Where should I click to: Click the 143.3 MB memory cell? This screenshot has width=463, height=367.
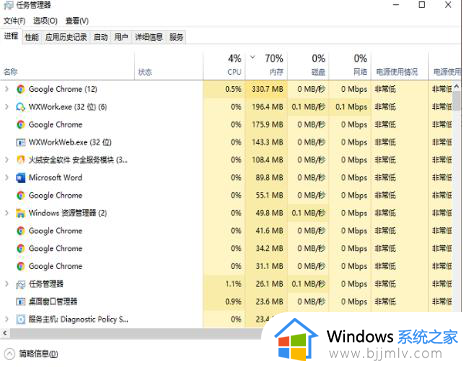[x=267, y=142]
